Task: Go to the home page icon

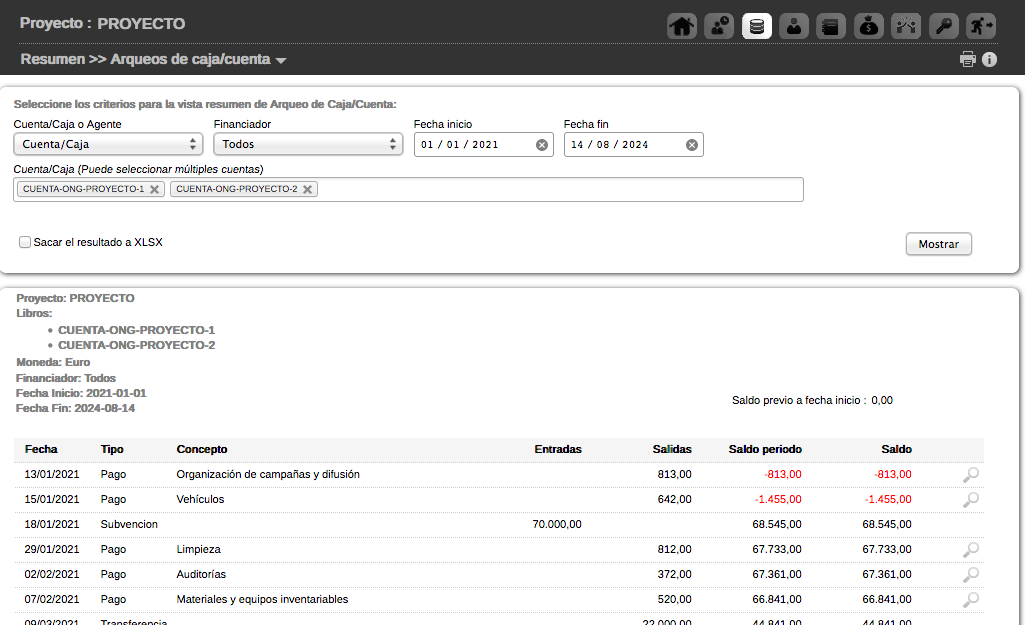Action: [682, 26]
